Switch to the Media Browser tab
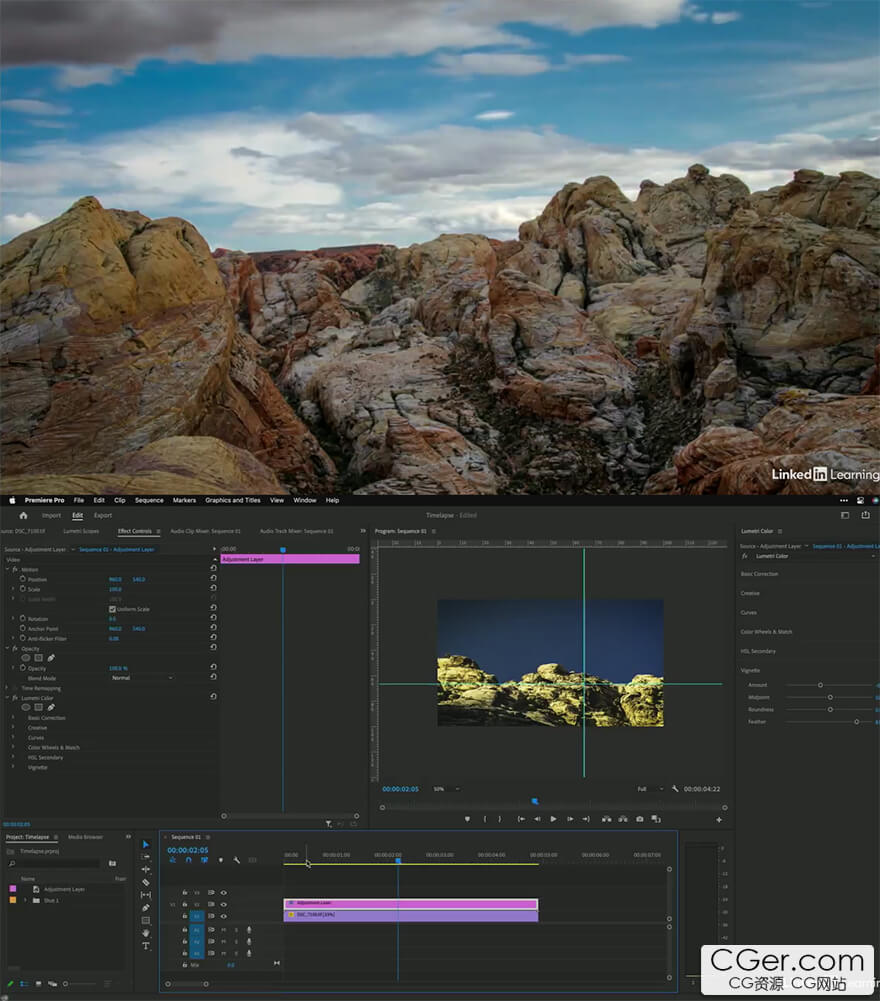This screenshot has width=880, height=1001. coord(85,837)
